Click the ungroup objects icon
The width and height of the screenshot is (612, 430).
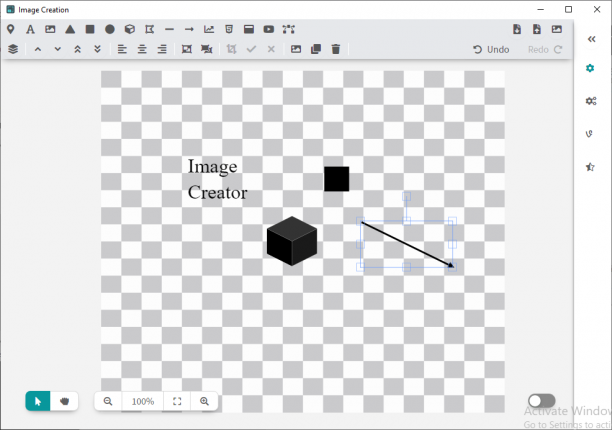coord(207,49)
